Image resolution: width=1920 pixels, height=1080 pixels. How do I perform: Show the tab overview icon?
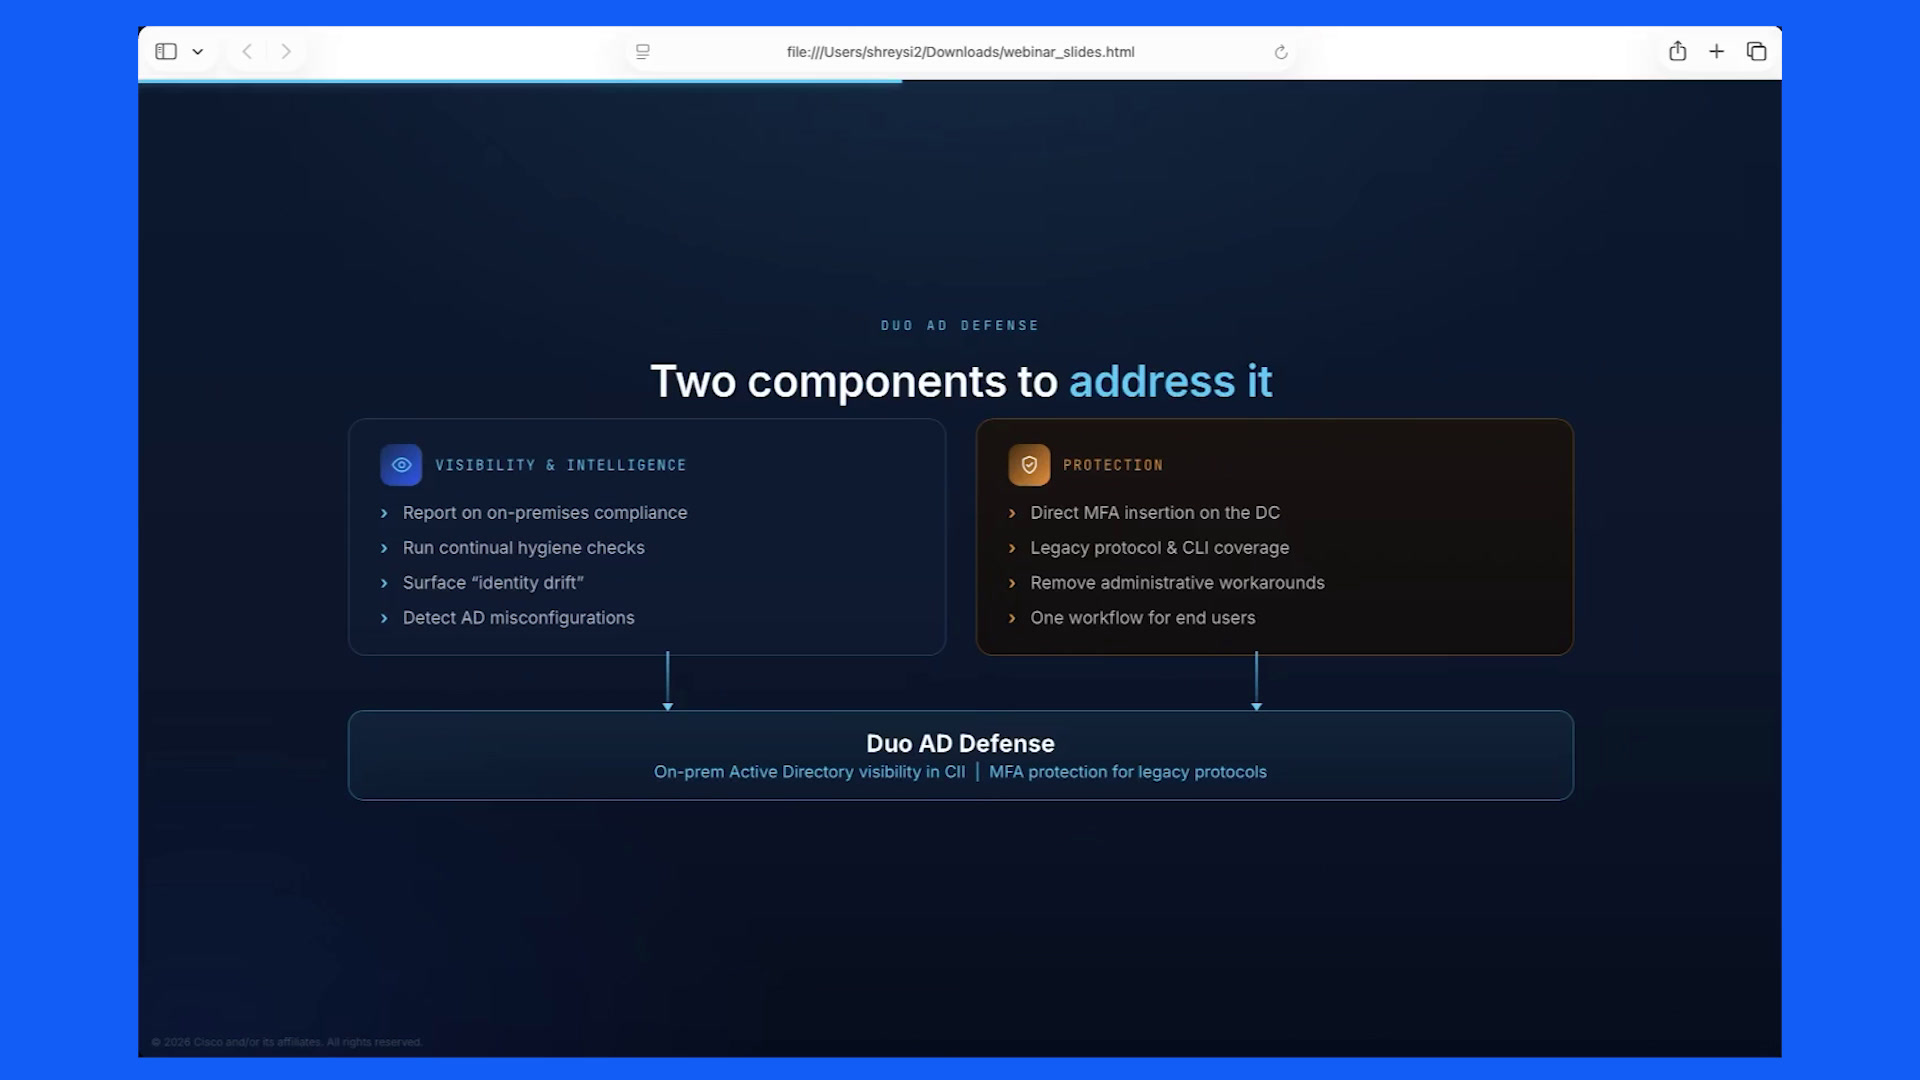tap(1756, 51)
